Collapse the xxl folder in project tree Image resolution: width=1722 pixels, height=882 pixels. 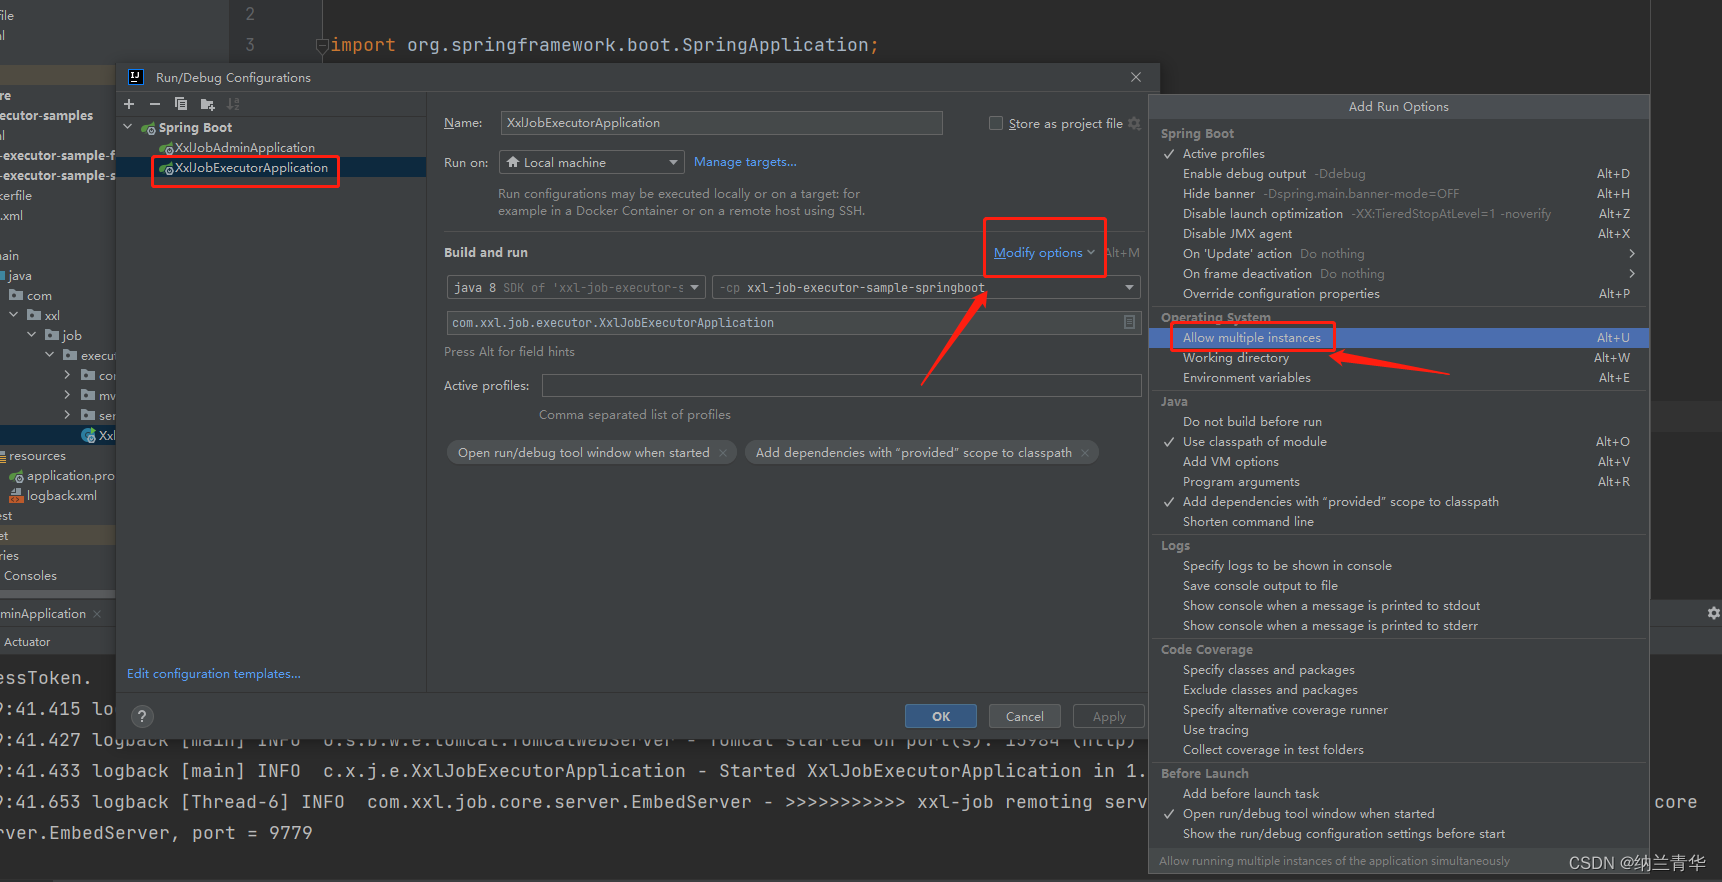coord(14,315)
